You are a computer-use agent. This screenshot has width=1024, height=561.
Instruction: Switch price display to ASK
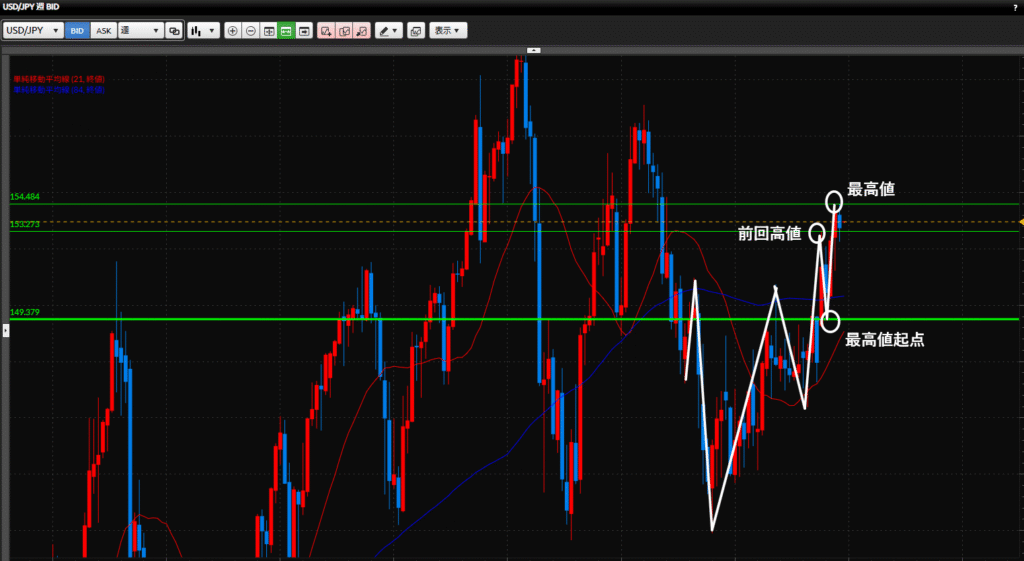click(x=103, y=31)
